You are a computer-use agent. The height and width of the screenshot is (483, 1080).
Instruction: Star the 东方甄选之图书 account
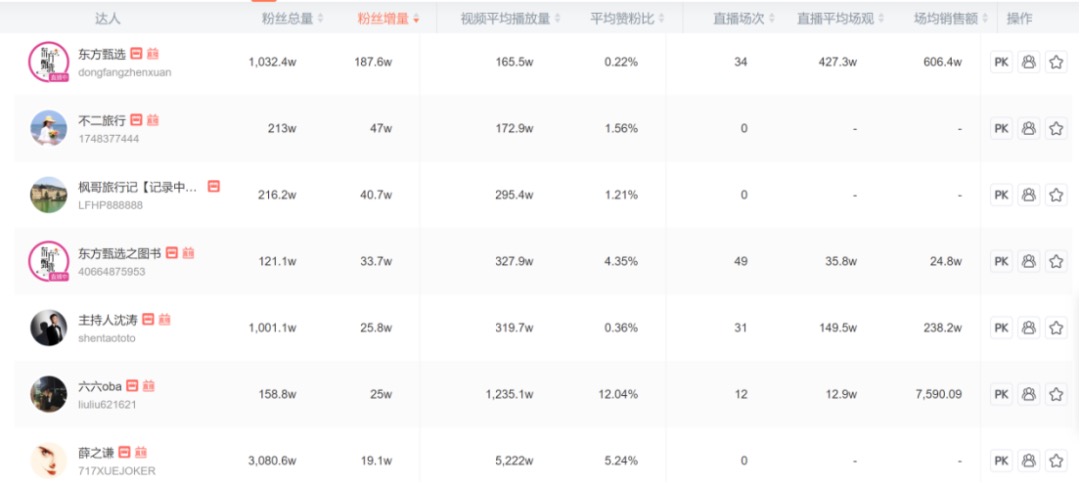click(x=1056, y=261)
